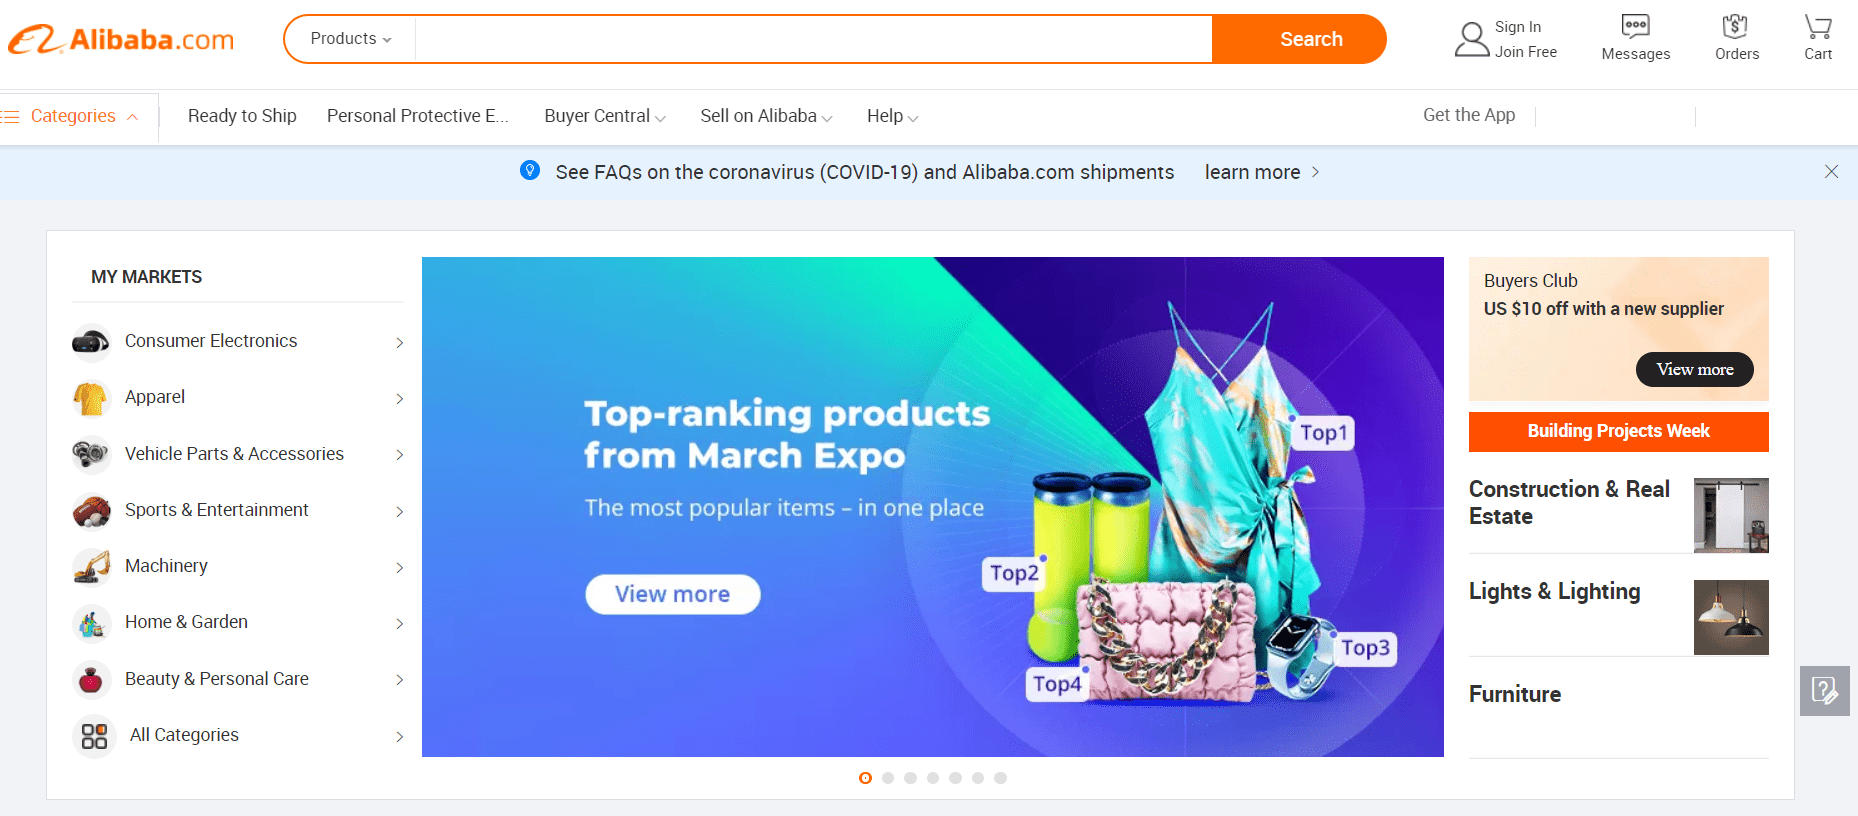Image resolution: width=1858 pixels, height=816 pixels.
Task: Select the last carousel dot indicator
Action: [x=1000, y=778]
